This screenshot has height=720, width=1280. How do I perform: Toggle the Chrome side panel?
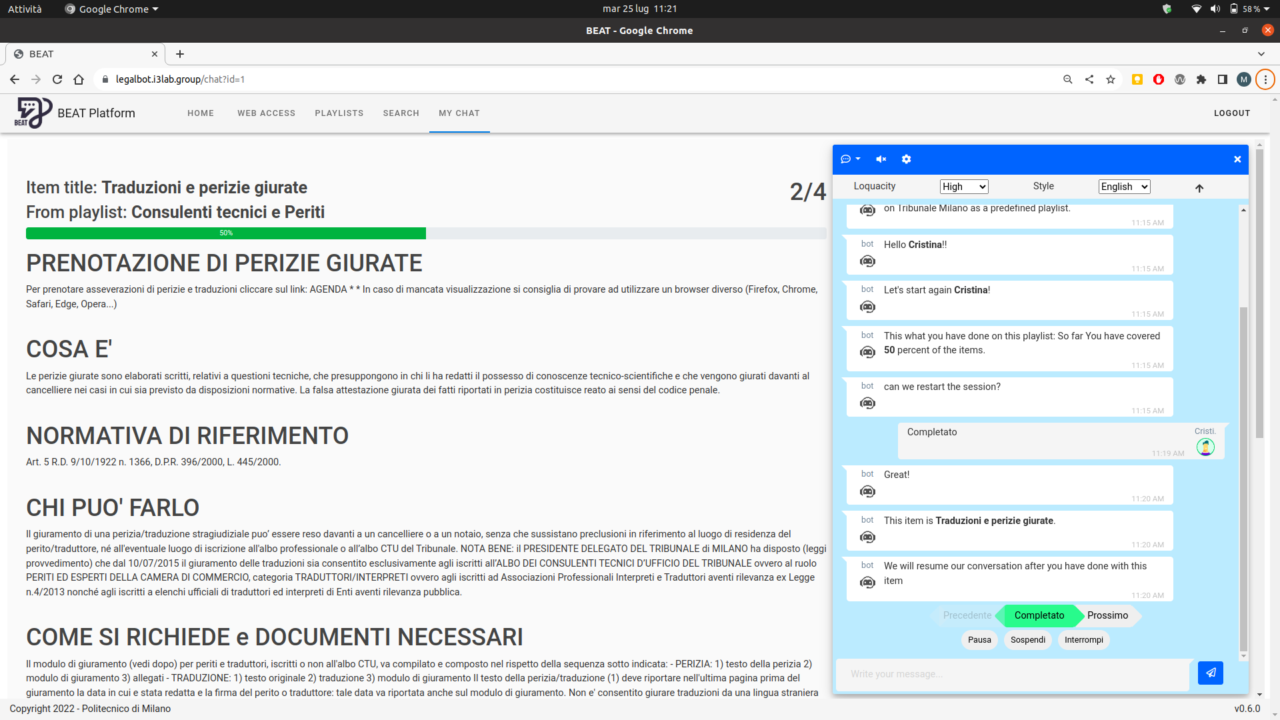[1222, 79]
